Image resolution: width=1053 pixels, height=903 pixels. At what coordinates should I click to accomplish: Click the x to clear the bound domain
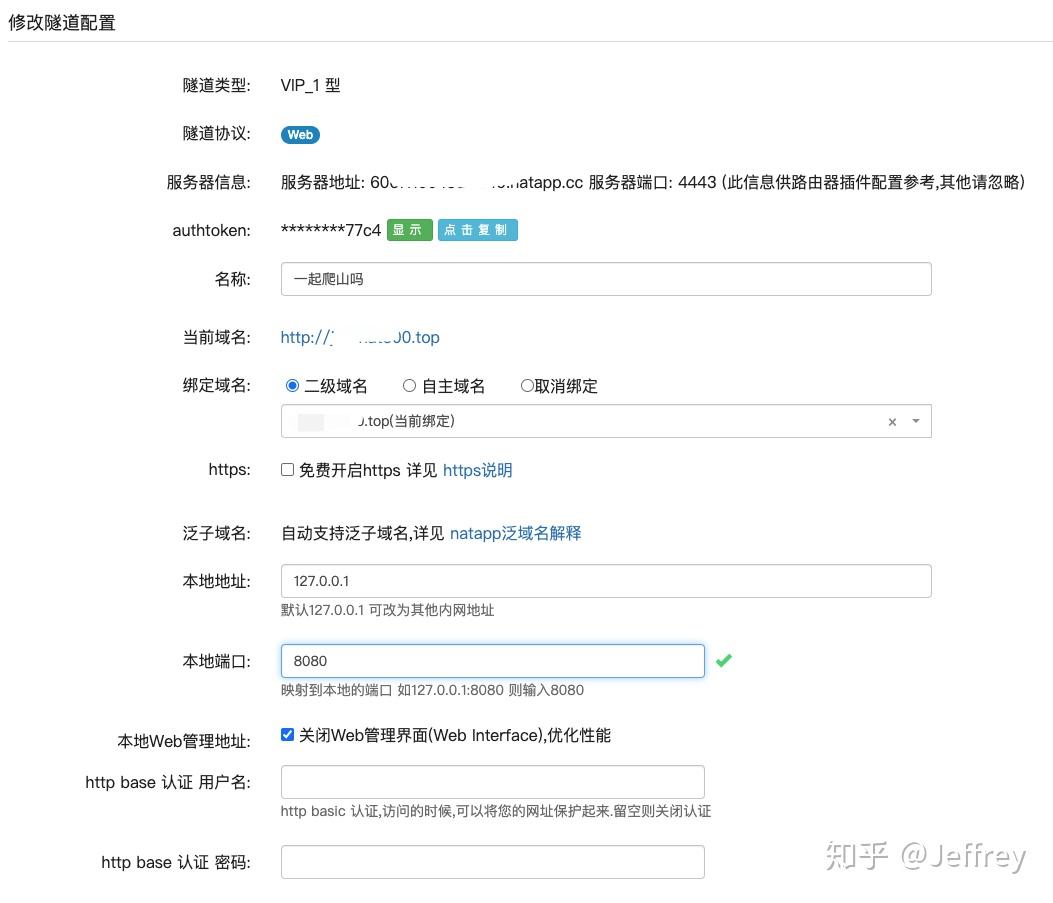pos(891,421)
